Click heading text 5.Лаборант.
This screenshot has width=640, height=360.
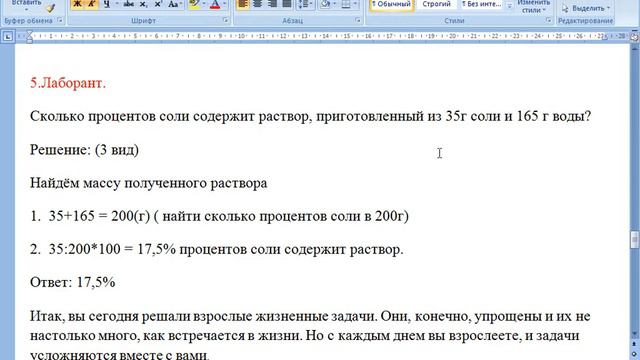(x=68, y=83)
